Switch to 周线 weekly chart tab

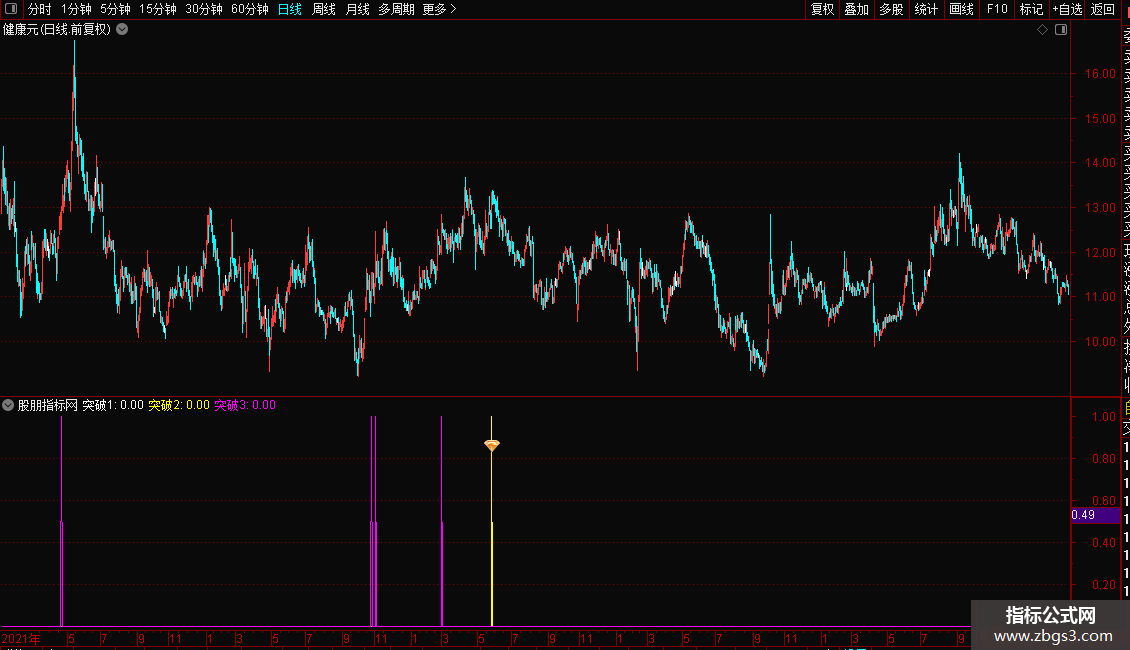point(324,9)
